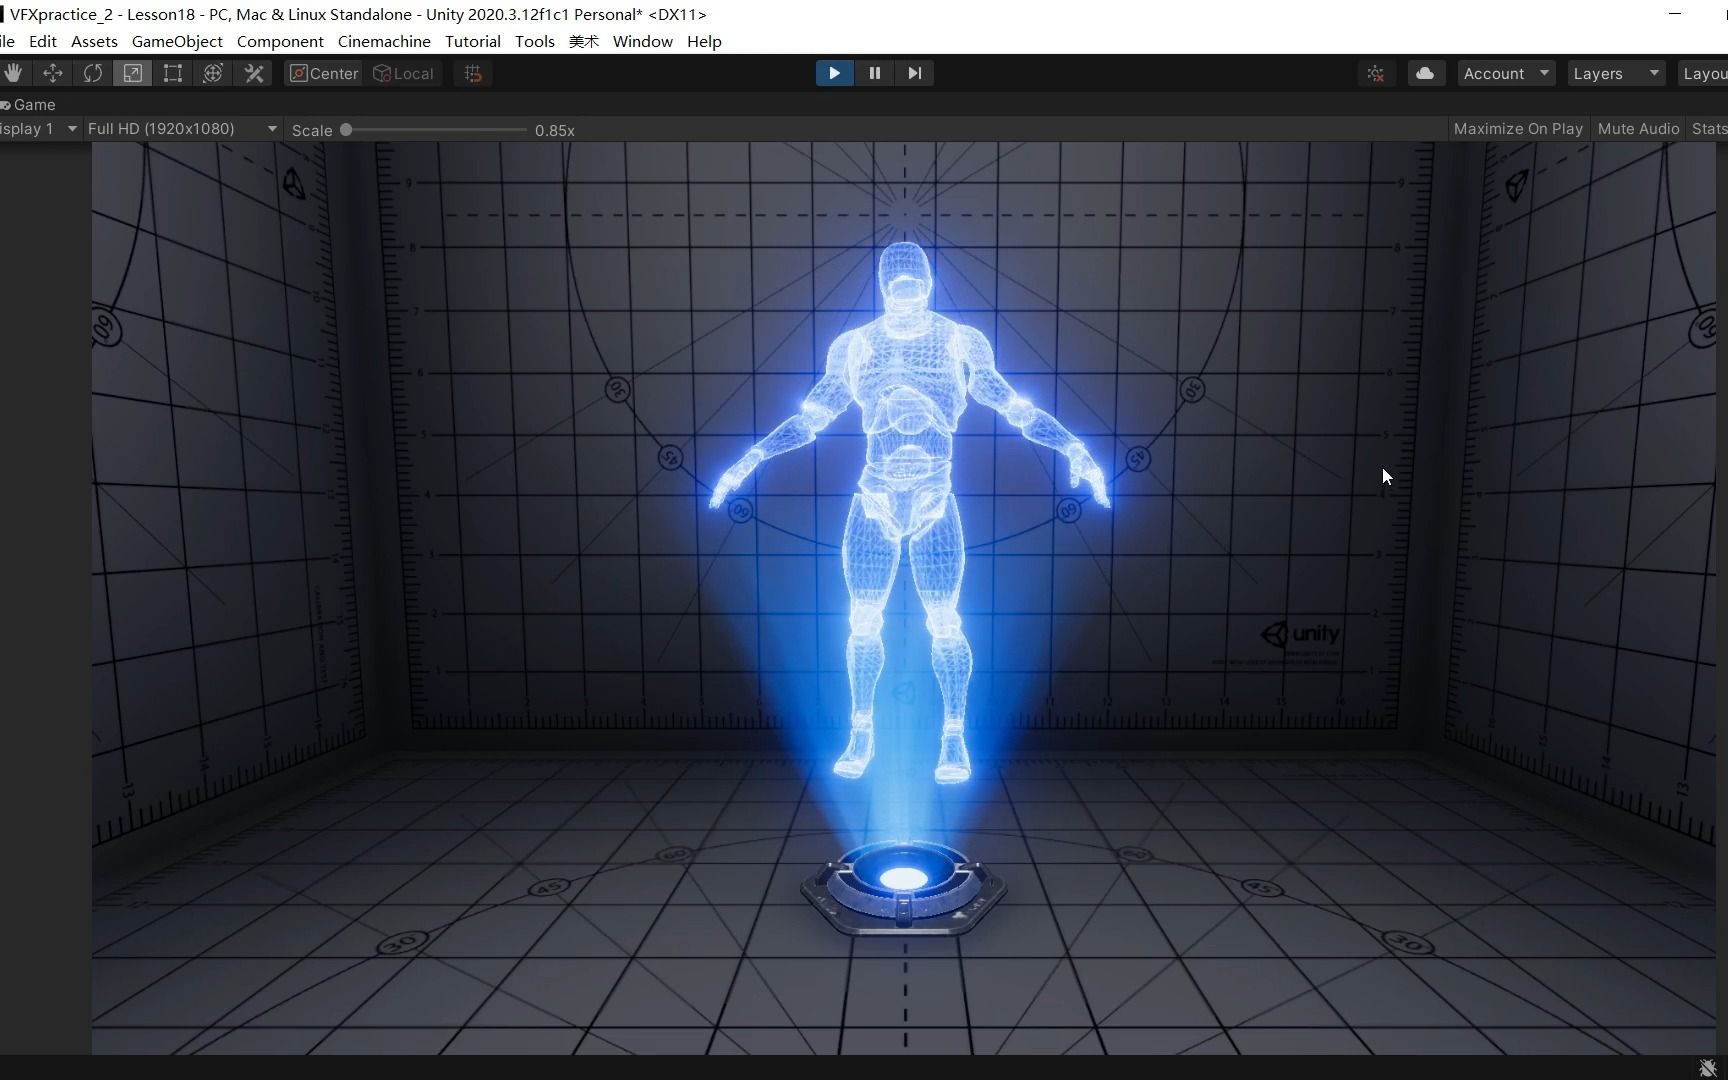1728x1080 pixels.
Task: Open custom editor tools
Action: click(x=254, y=73)
